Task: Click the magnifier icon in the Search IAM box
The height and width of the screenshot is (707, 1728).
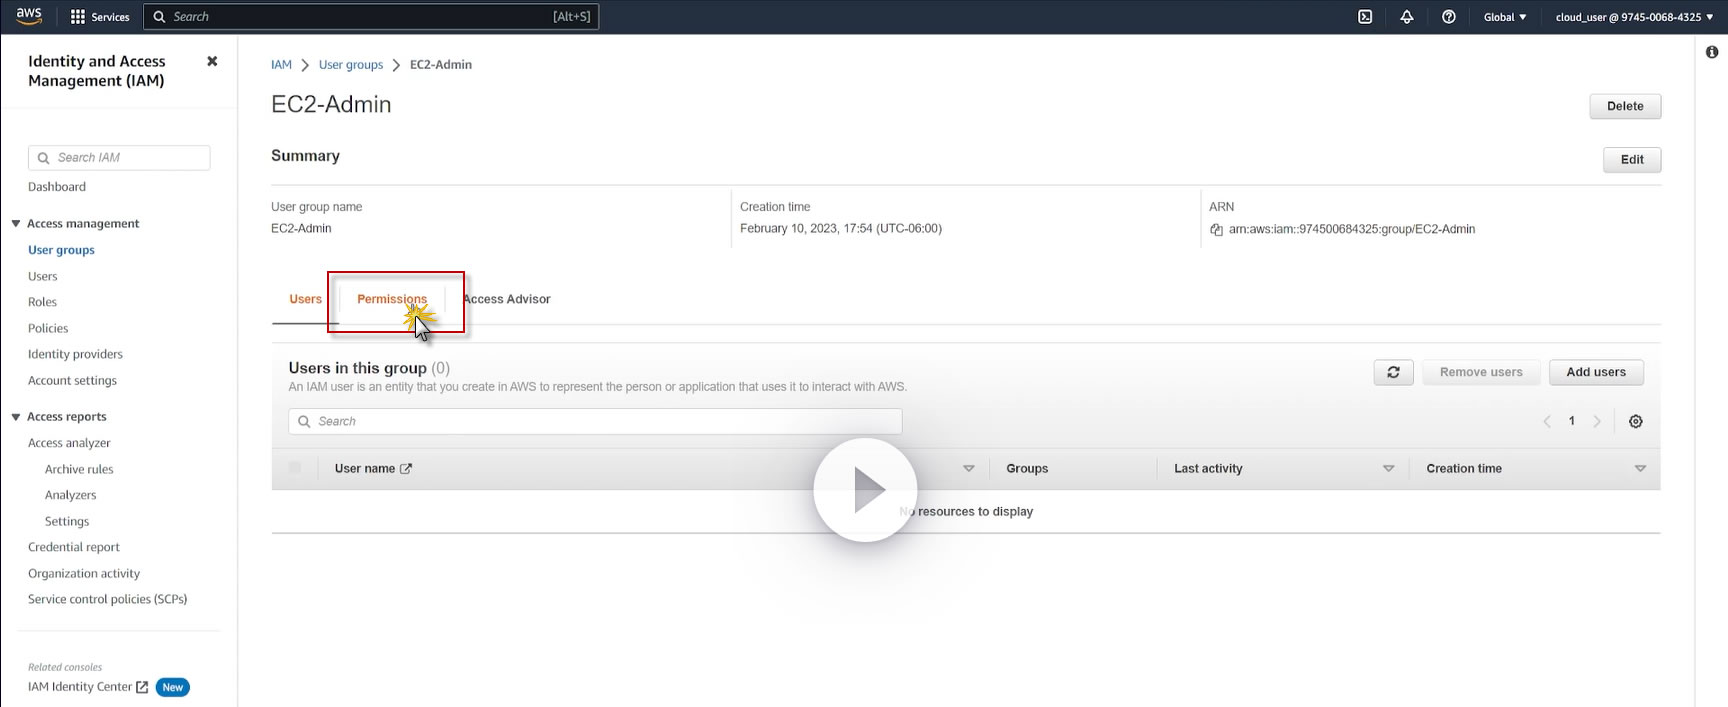Action: 43,158
